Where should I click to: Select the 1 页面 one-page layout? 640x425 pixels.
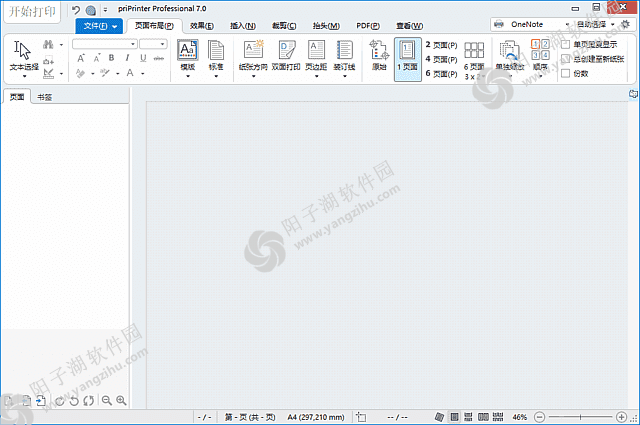tap(407, 59)
